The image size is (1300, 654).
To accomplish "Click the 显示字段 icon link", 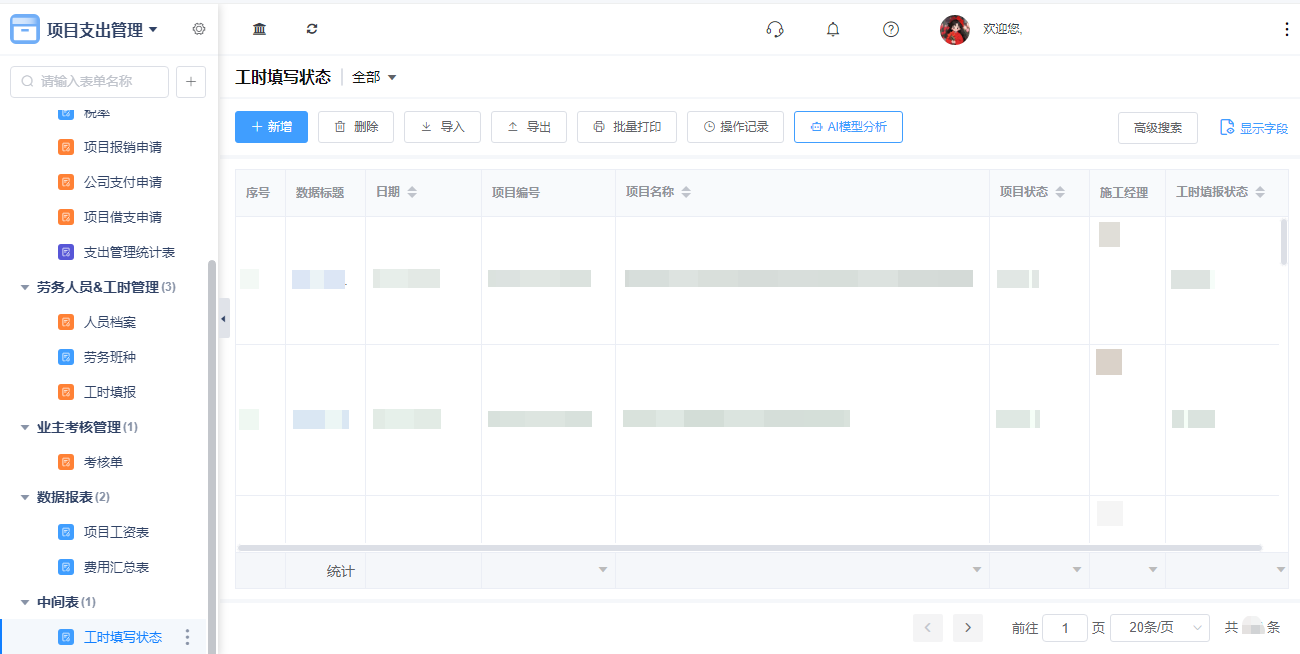I will coord(1254,128).
